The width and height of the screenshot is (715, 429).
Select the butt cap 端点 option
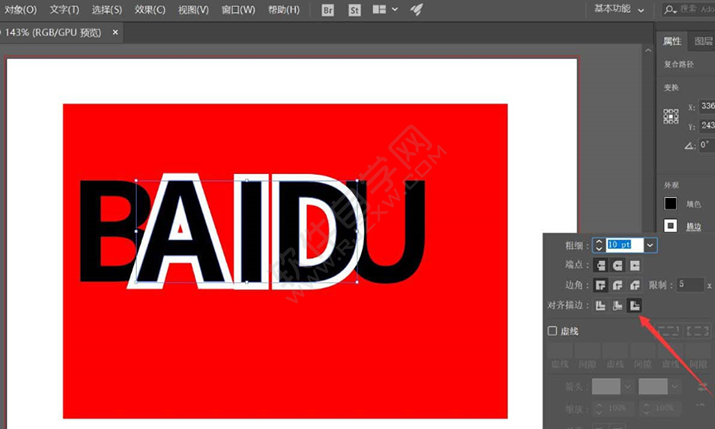pyautogui.click(x=601, y=265)
